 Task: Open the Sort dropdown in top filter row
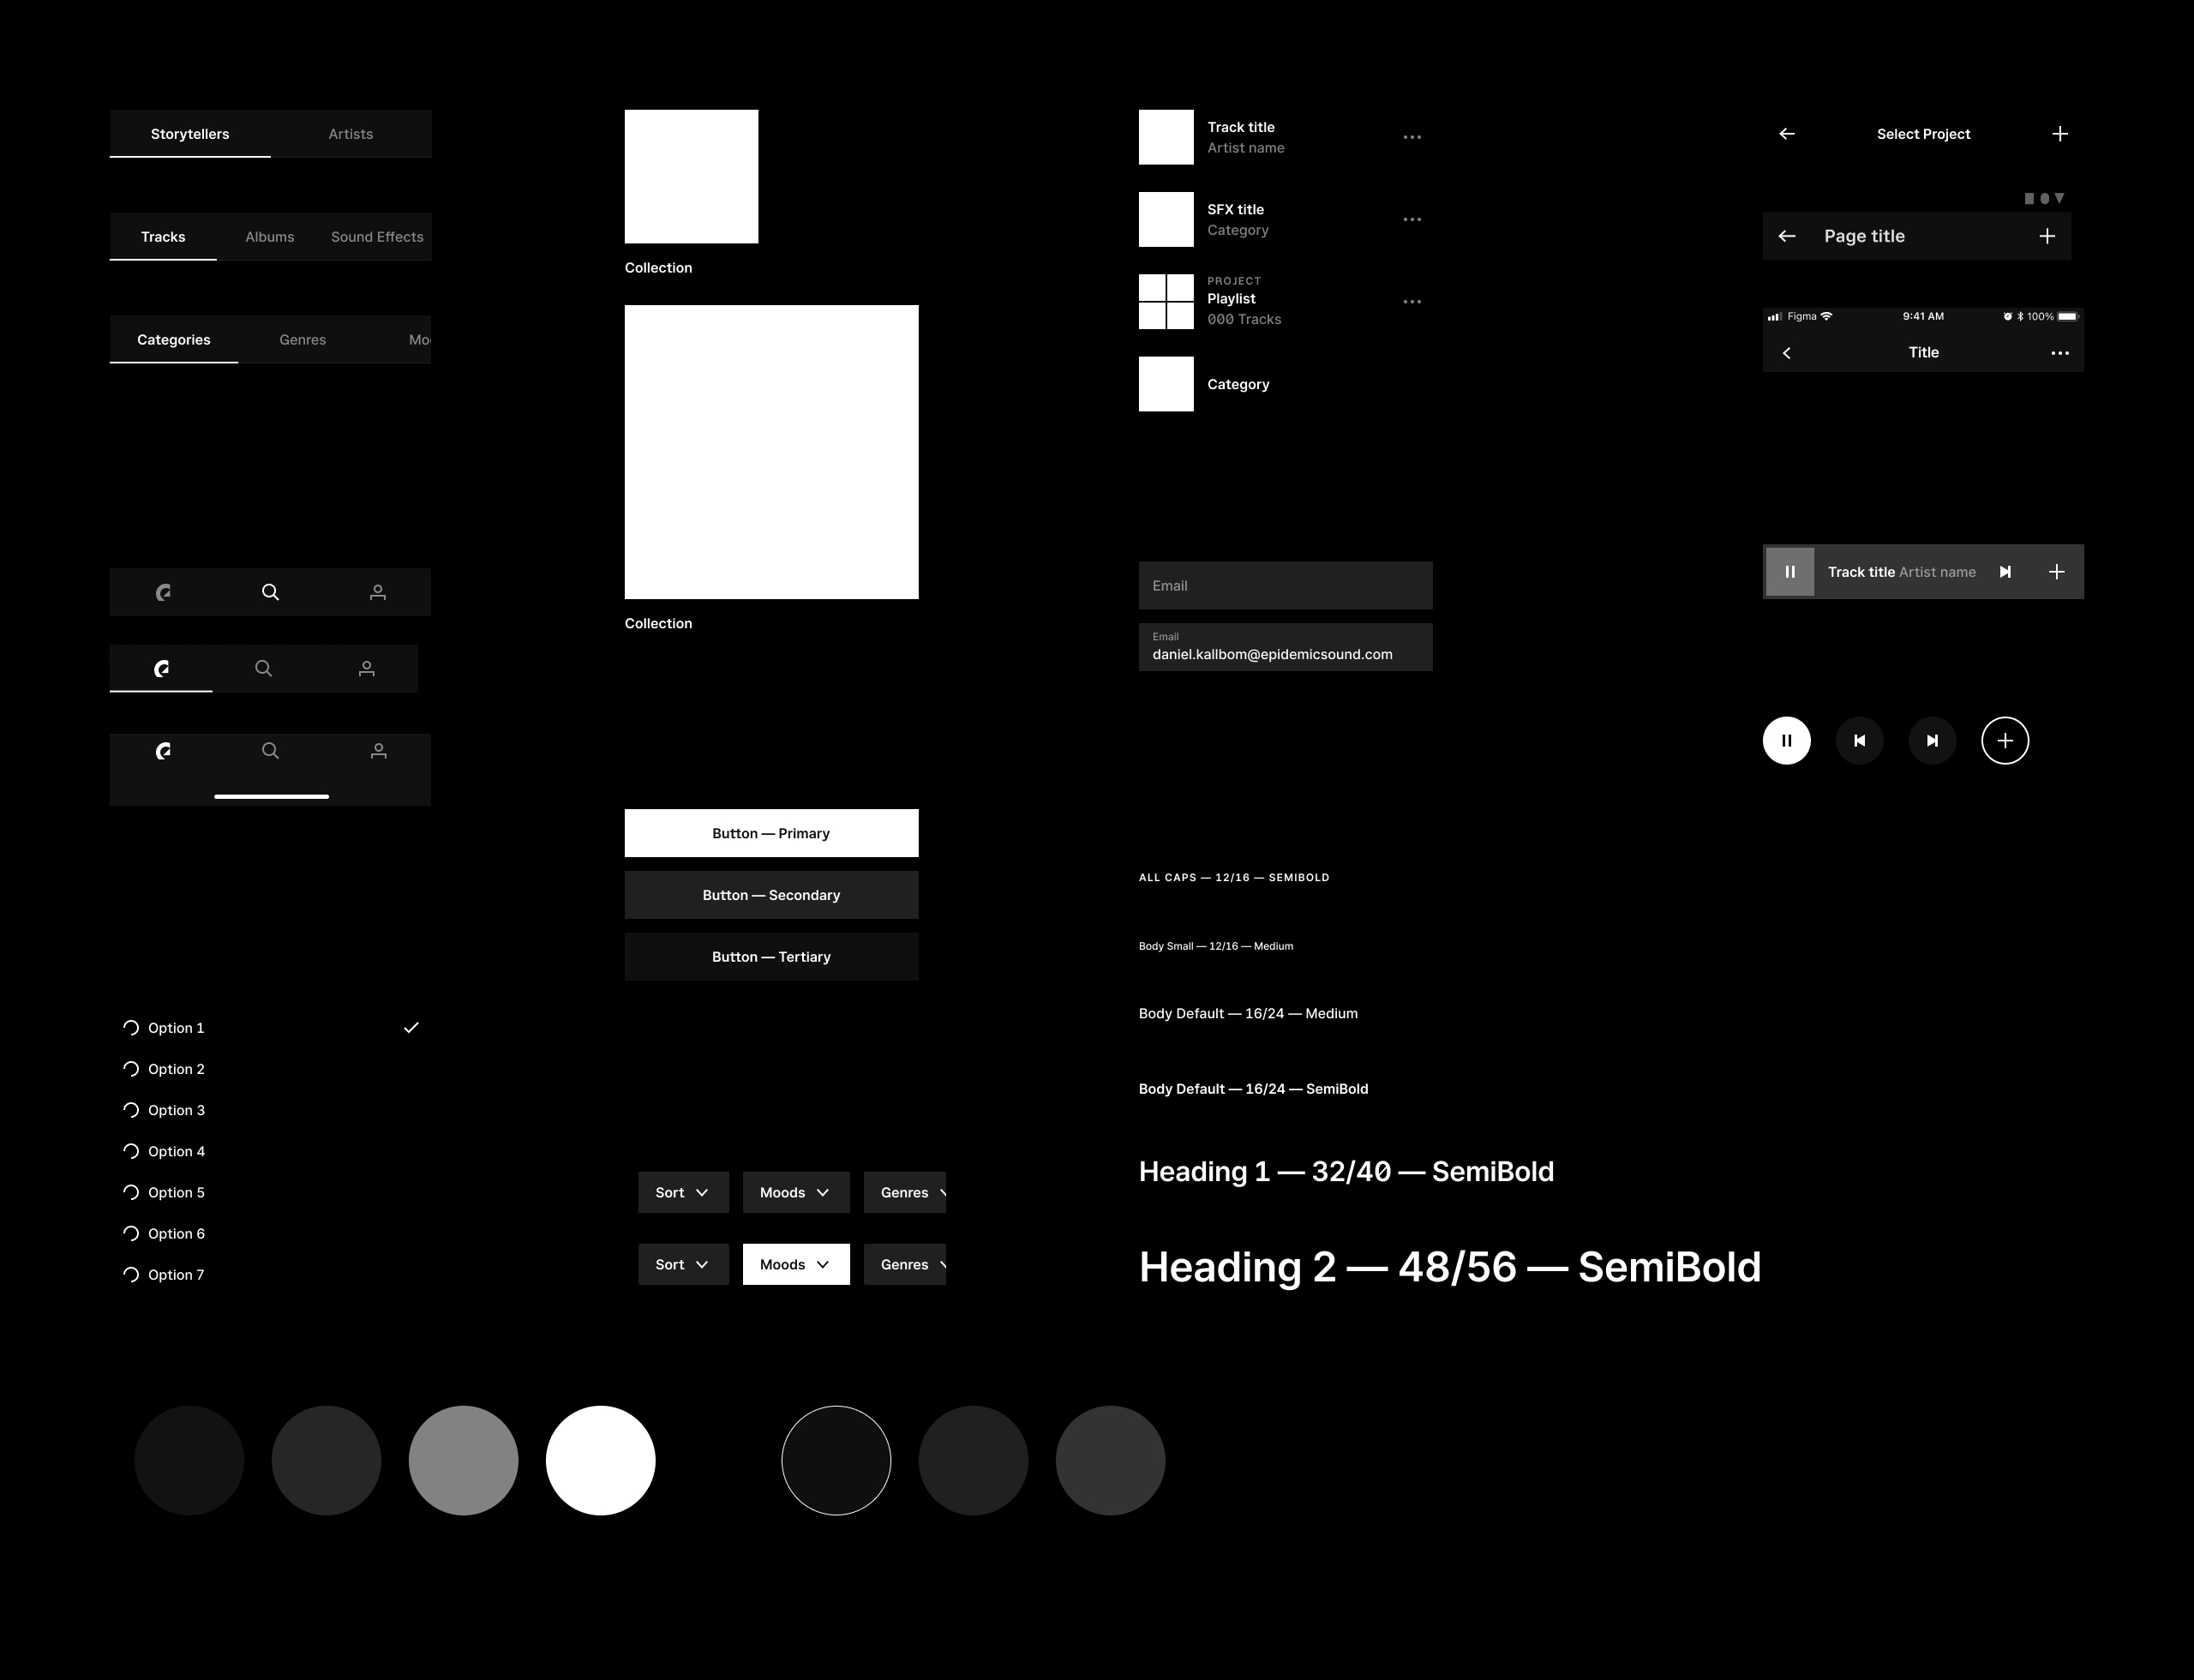point(683,1192)
